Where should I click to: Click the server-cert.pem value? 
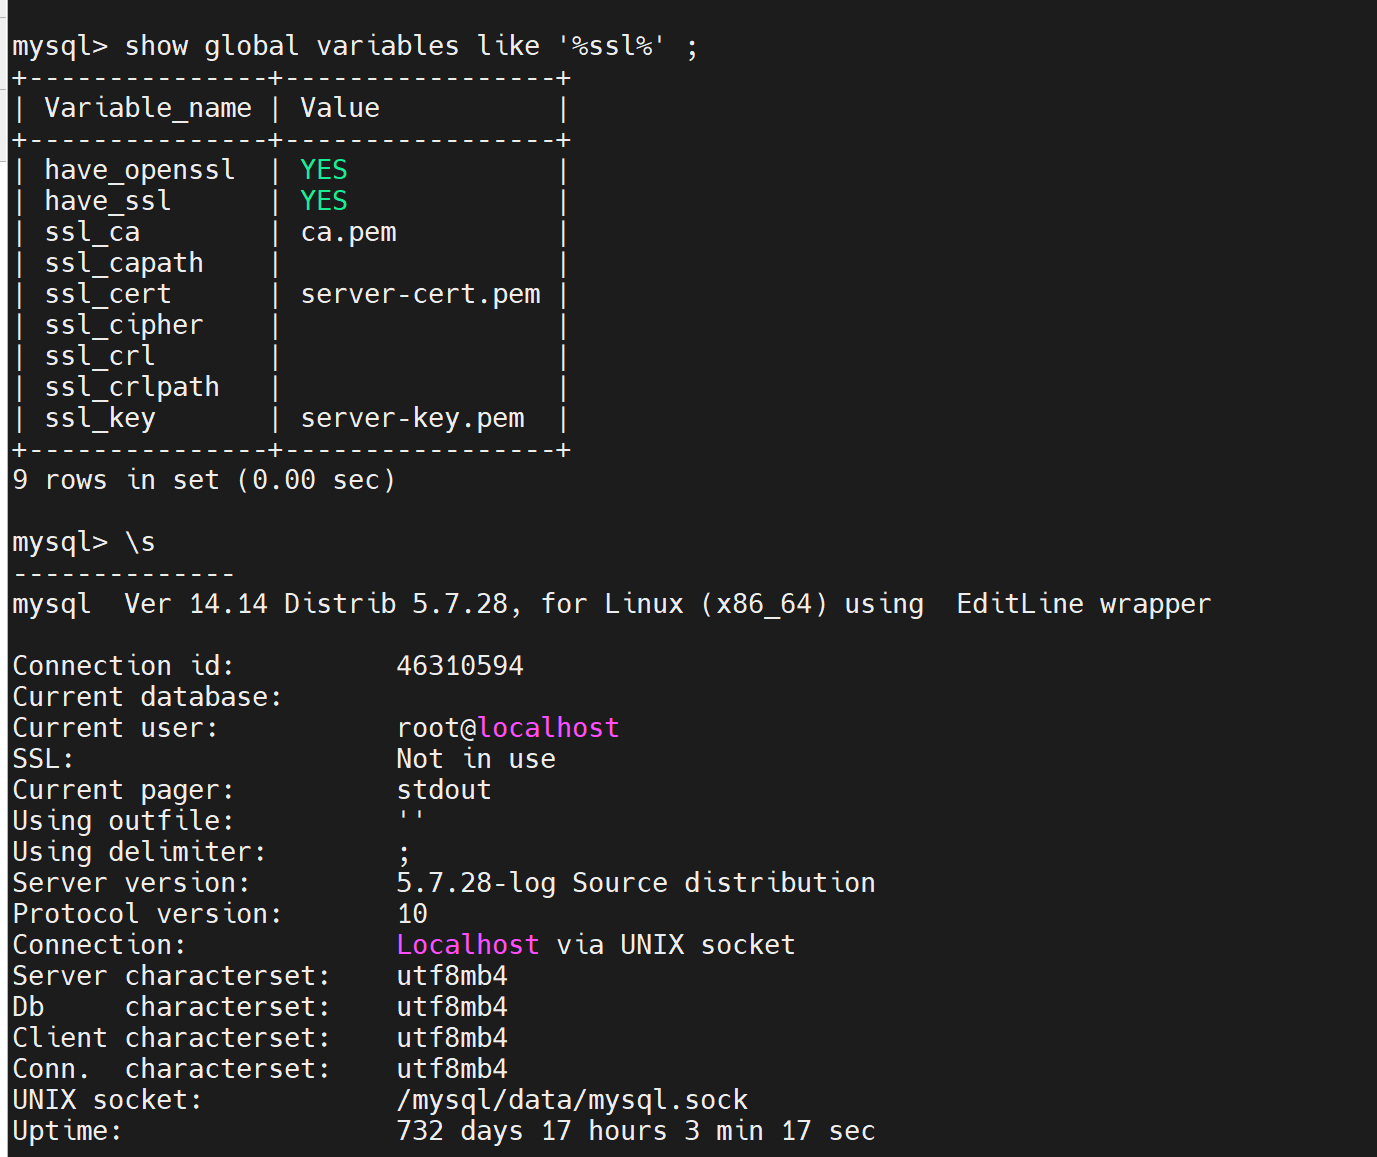420,294
